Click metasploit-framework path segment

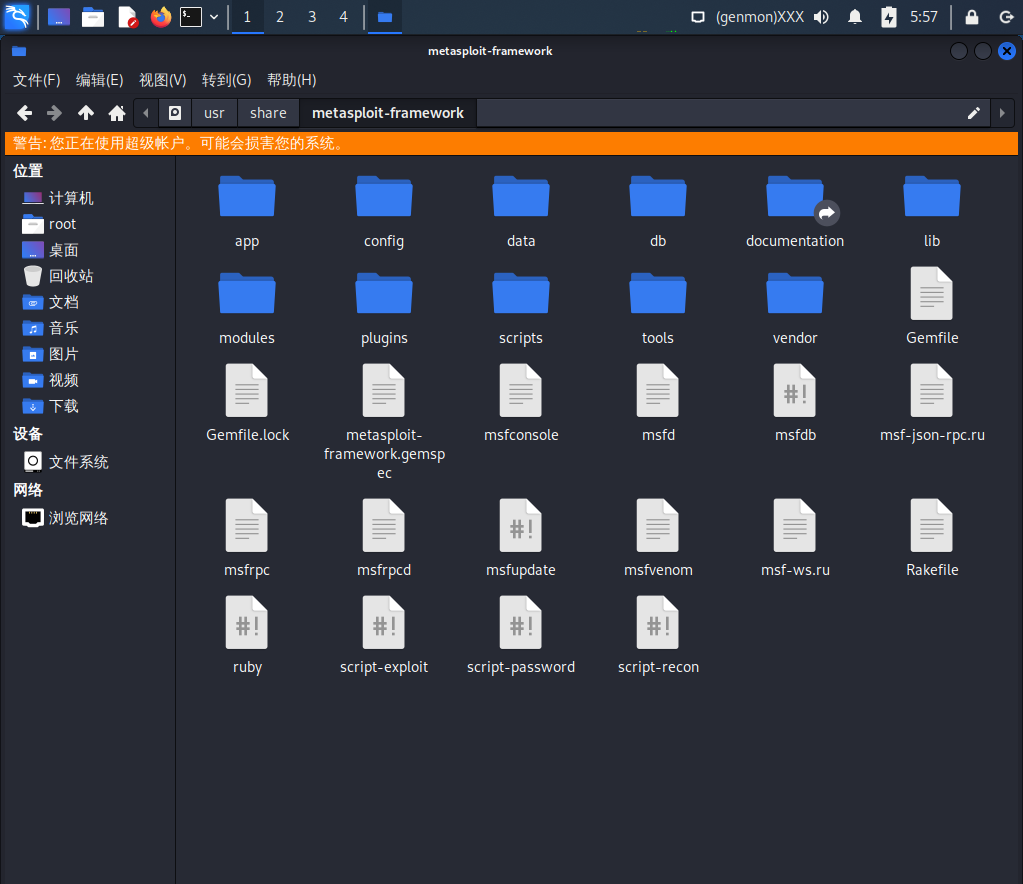pos(388,113)
